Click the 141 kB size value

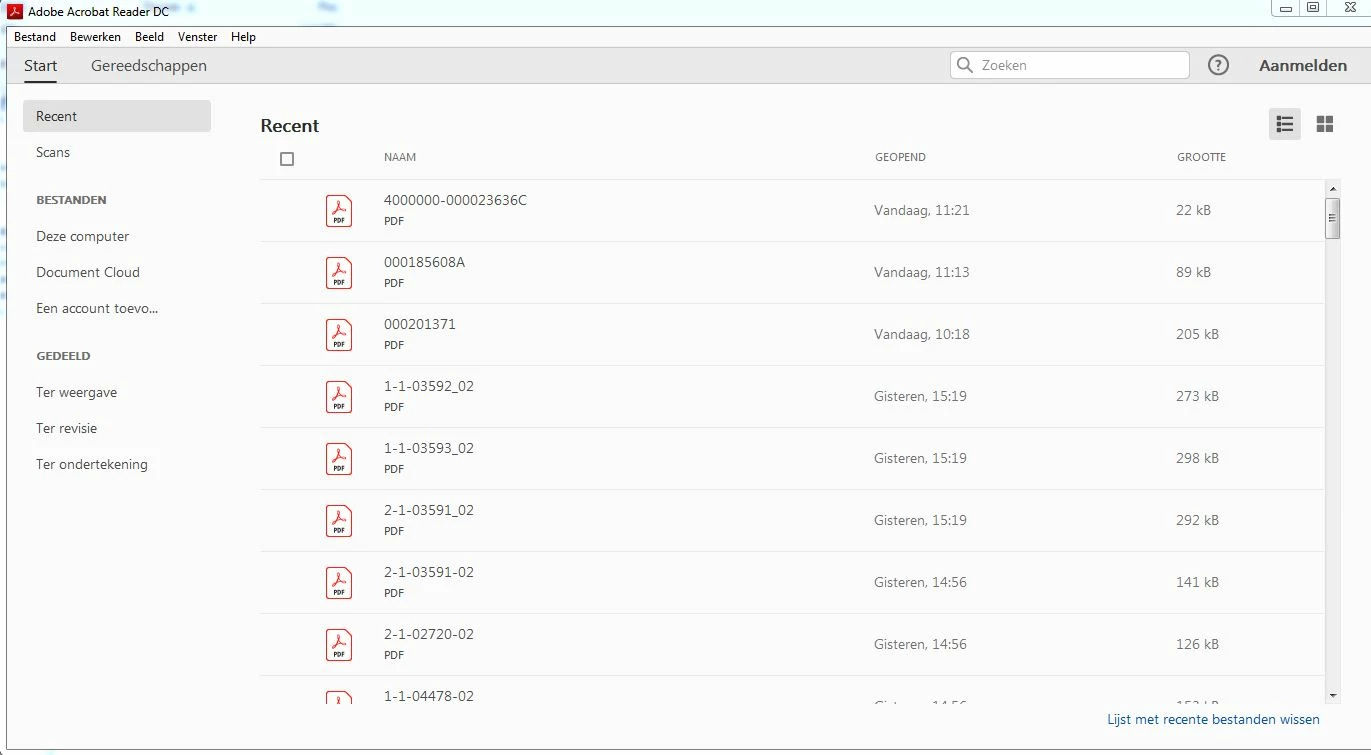1197,583
